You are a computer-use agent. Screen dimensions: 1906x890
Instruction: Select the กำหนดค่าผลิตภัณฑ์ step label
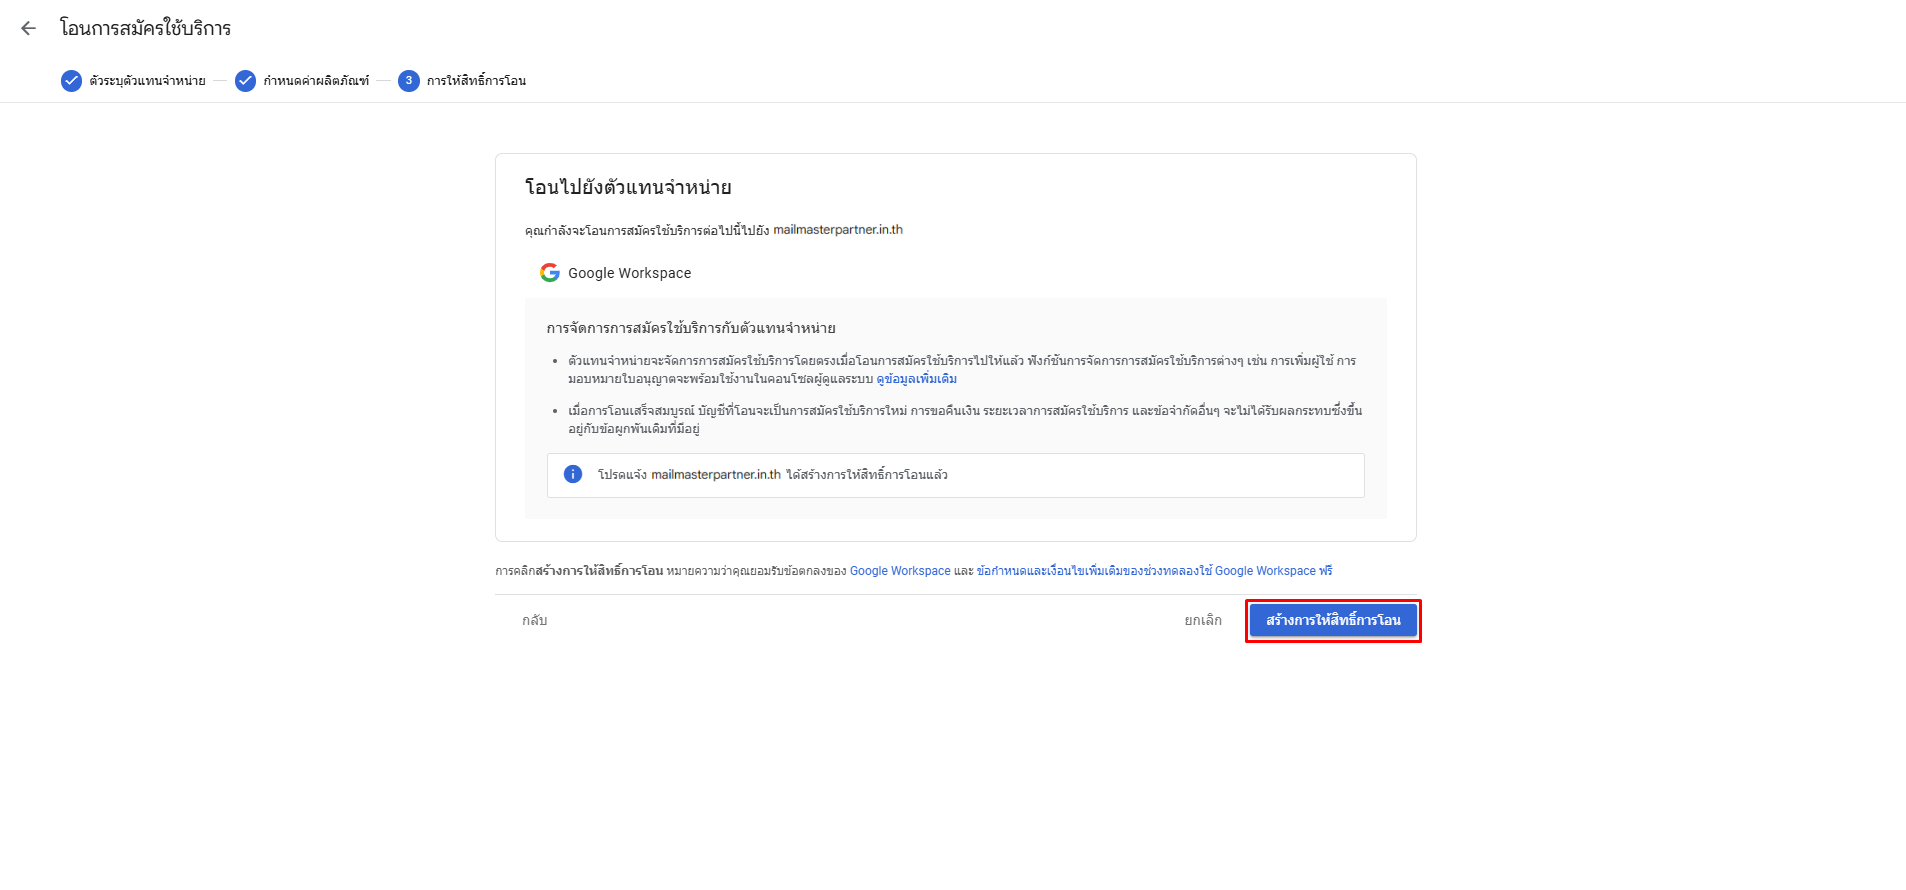click(x=316, y=81)
